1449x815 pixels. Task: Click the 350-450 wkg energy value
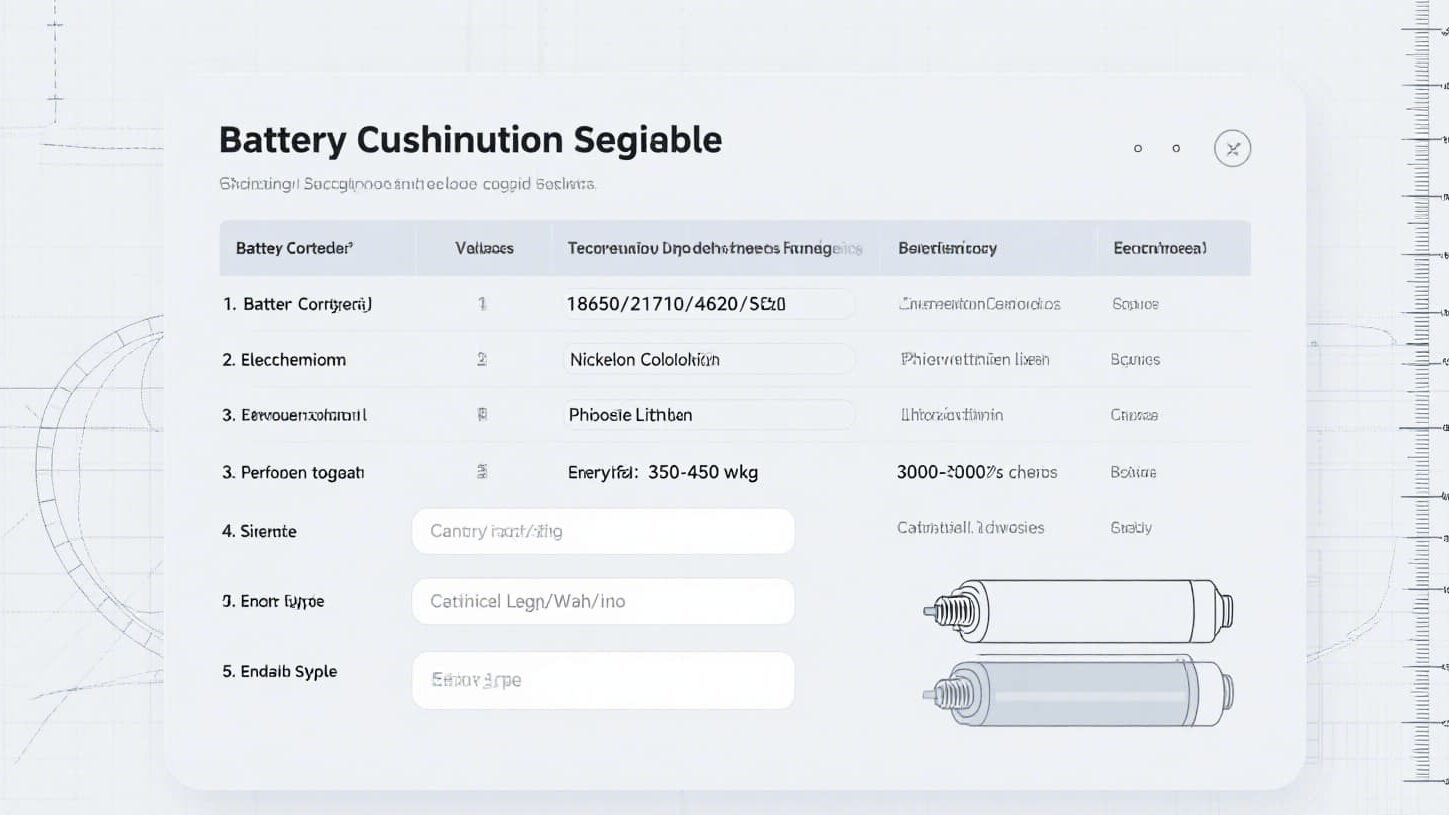[x=702, y=472]
